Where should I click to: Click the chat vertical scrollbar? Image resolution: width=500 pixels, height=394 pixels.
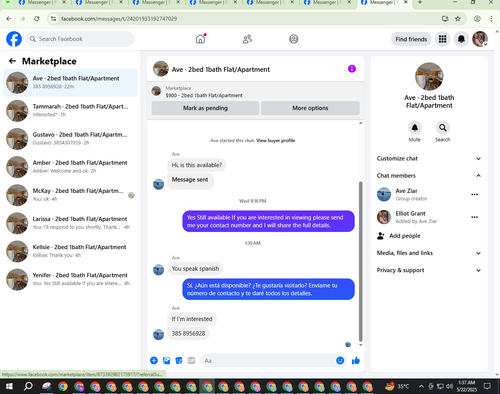pos(360,262)
